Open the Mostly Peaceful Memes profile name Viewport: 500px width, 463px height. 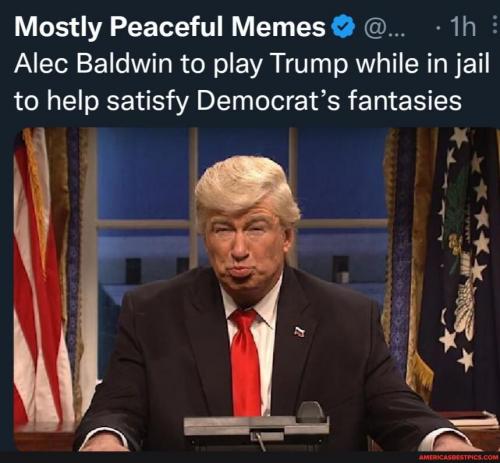[x=170, y=27]
